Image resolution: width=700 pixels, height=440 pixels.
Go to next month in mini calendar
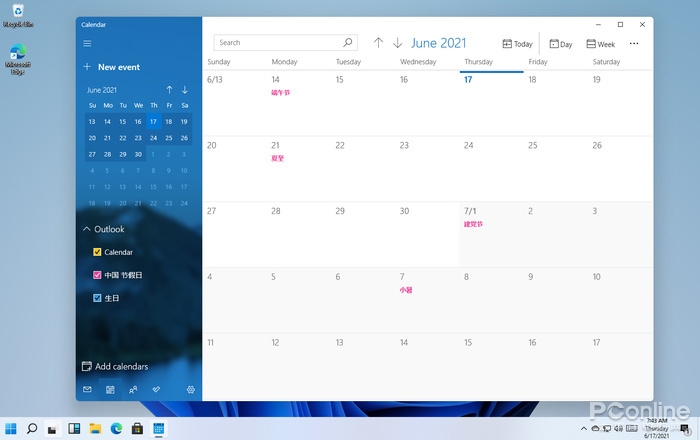click(x=184, y=90)
